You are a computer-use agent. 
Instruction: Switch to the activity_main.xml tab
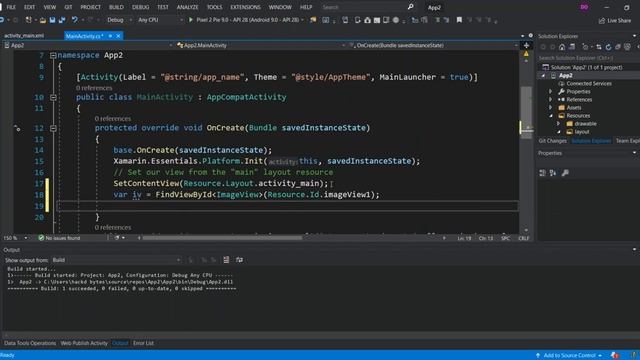pos(24,36)
